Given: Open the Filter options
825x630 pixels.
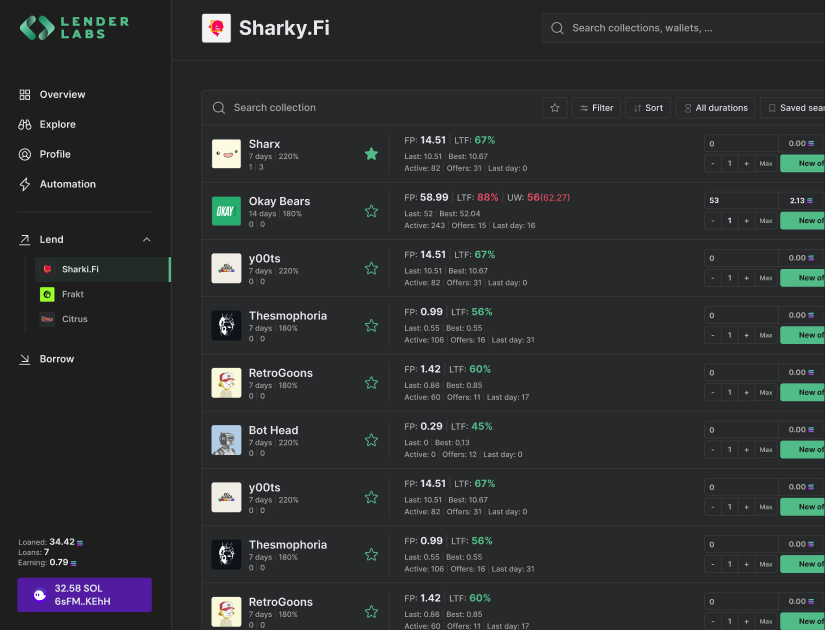Looking at the screenshot, I should point(595,108).
